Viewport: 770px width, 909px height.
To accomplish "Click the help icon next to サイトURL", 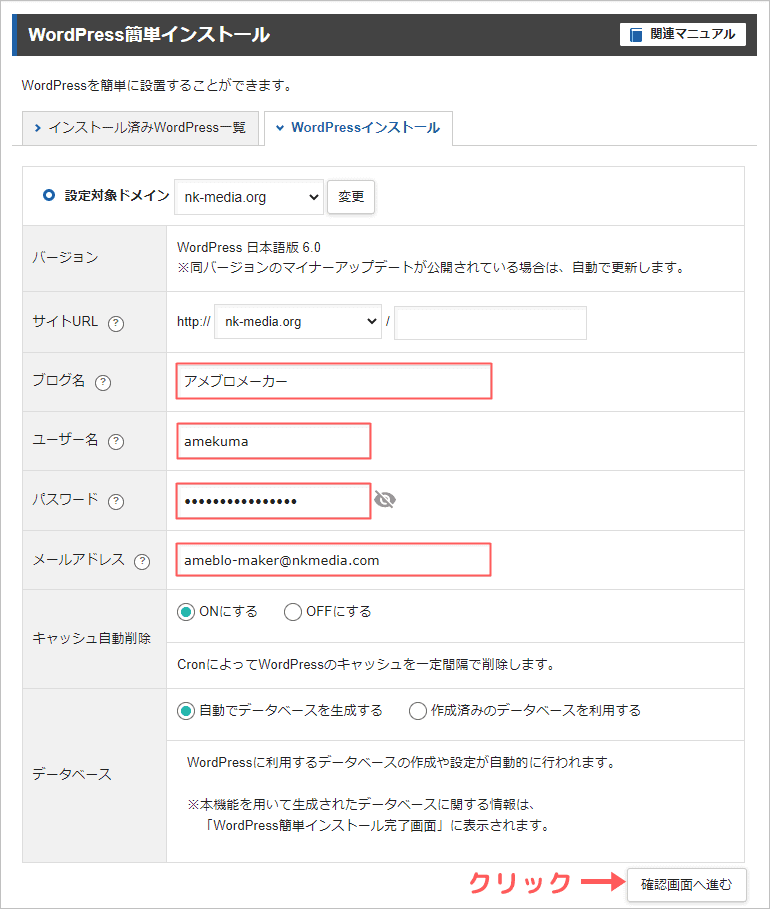I will pyautogui.click(x=116, y=323).
